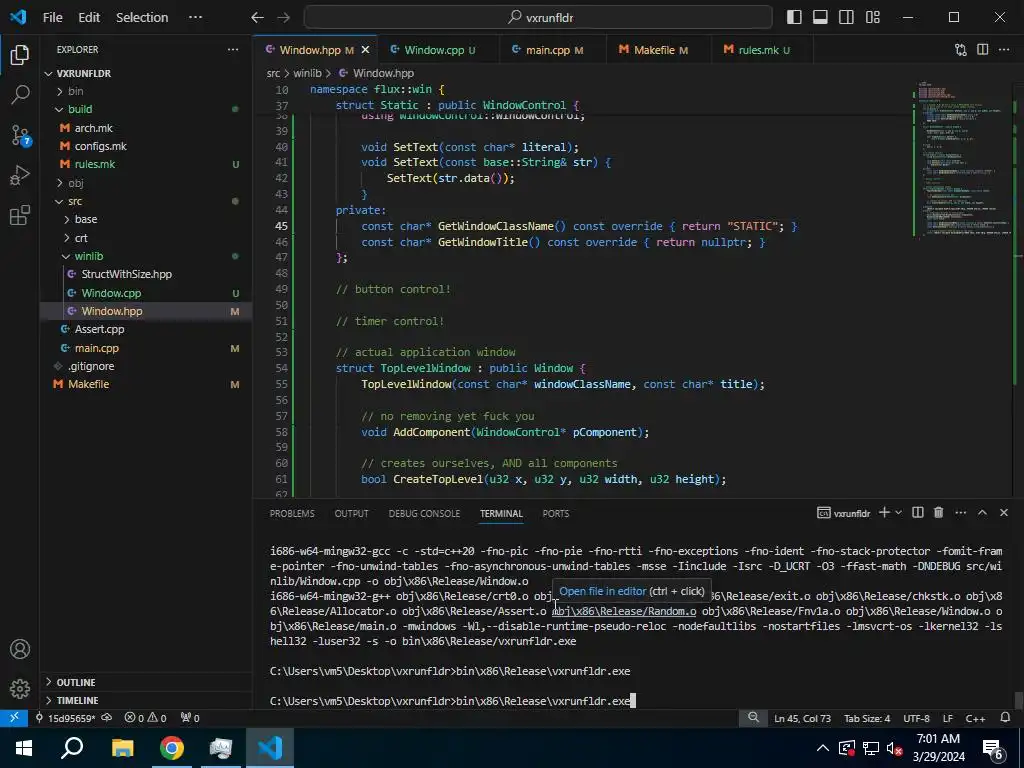Open editor More Actions ellipsis
Image resolution: width=1024 pixels, height=768 pixels.
pyautogui.click(x=1004, y=50)
